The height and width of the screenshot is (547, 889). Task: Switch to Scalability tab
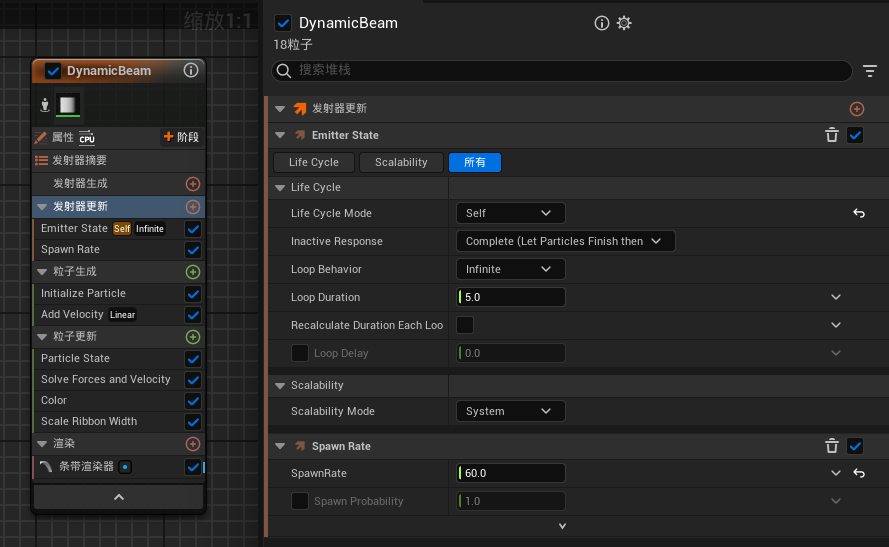click(401, 163)
